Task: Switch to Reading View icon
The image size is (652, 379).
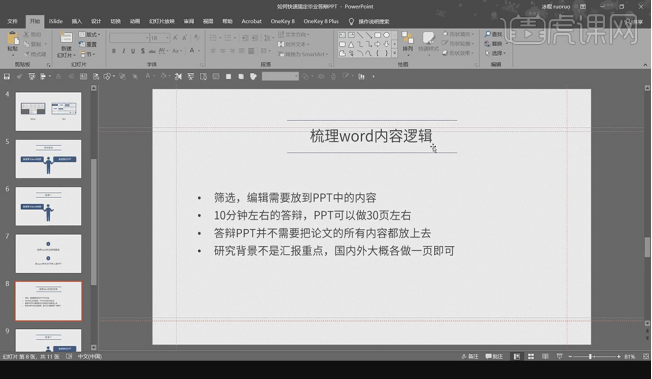Action: 545,357
